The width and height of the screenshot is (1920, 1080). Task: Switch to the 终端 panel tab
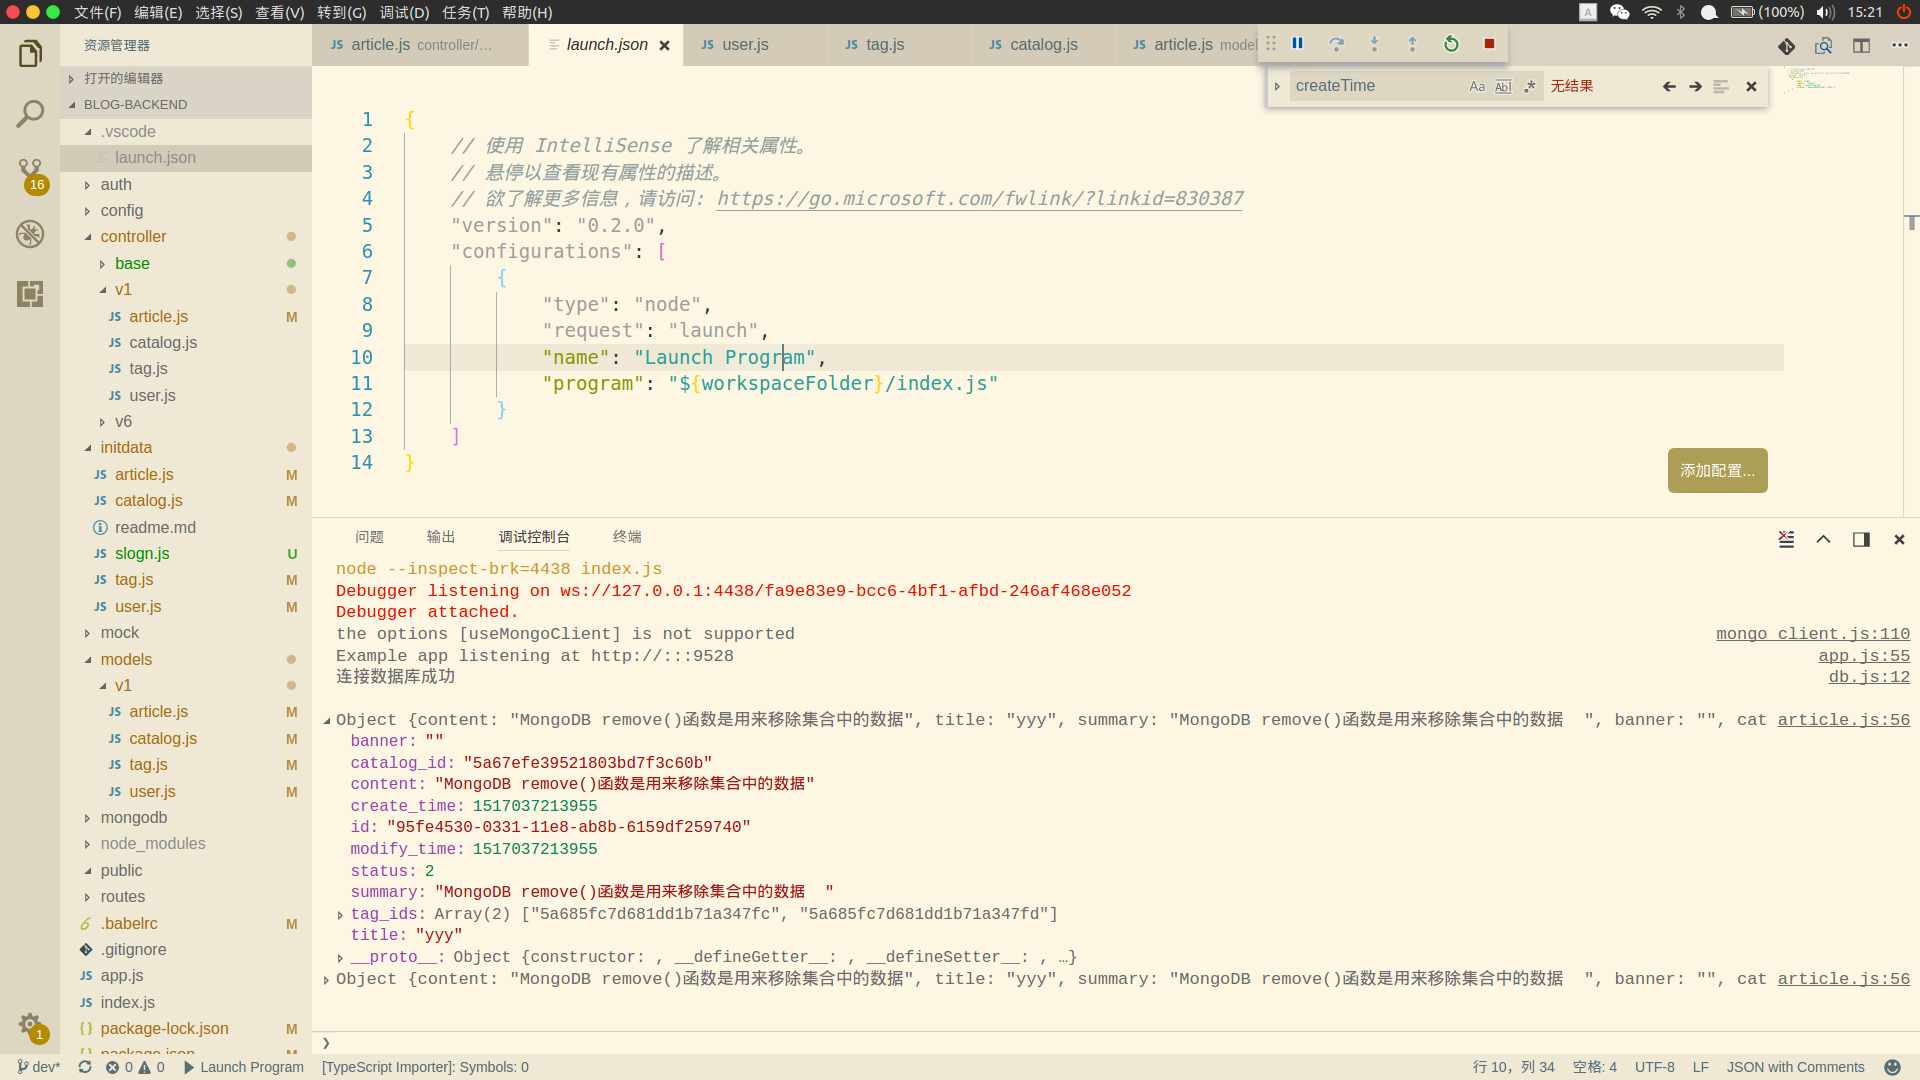point(627,537)
